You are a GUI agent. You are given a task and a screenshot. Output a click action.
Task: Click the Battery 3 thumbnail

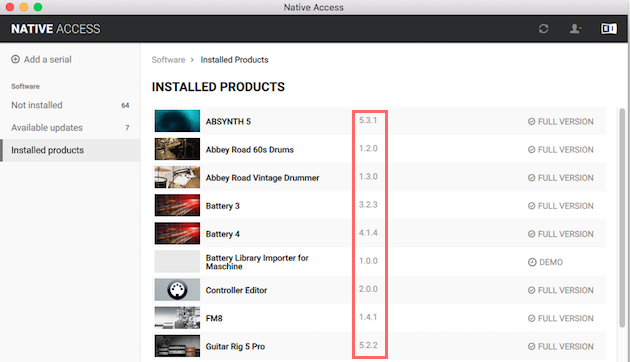[x=177, y=205]
